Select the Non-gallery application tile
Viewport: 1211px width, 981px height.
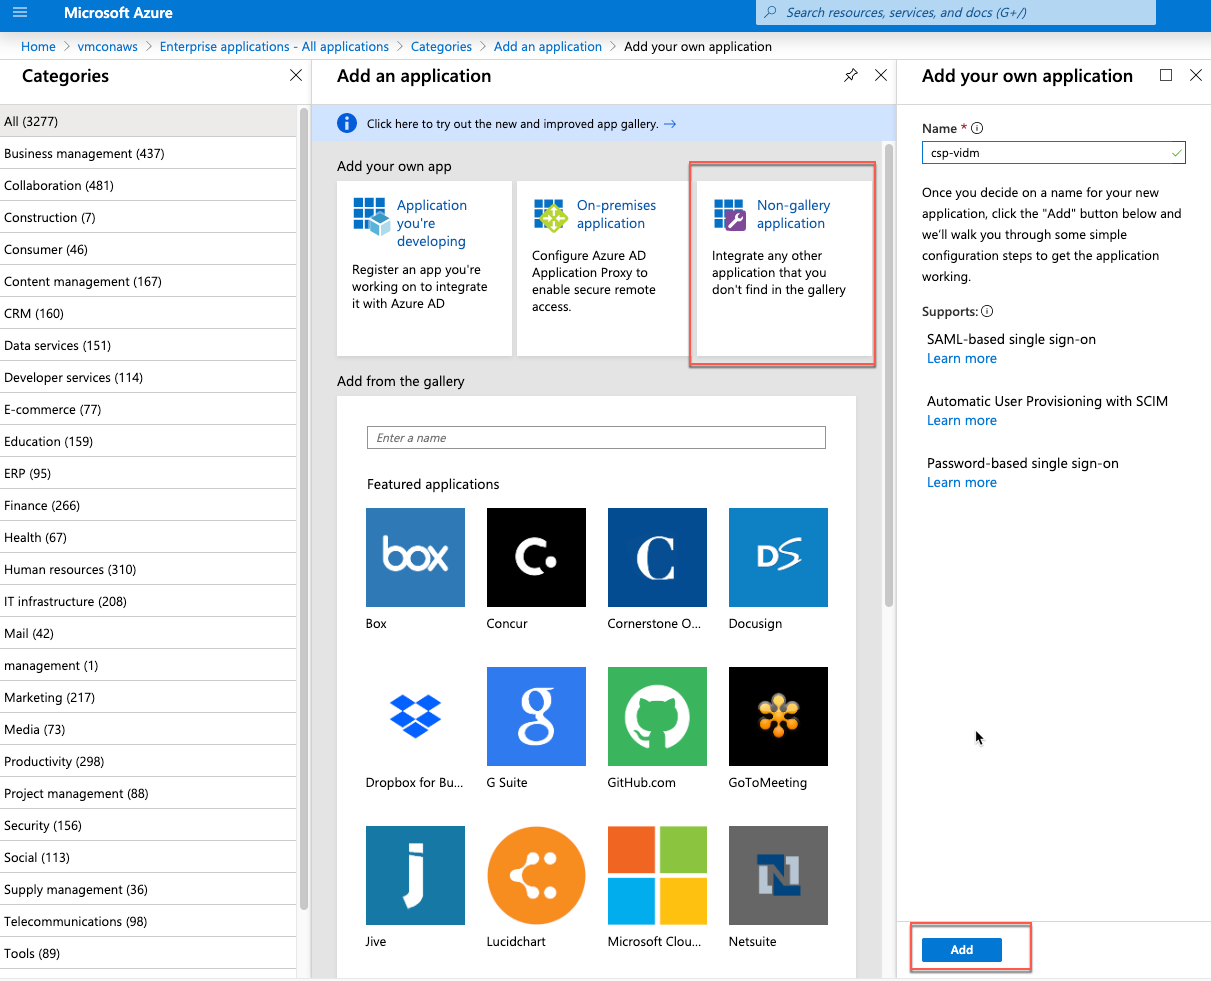point(782,265)
